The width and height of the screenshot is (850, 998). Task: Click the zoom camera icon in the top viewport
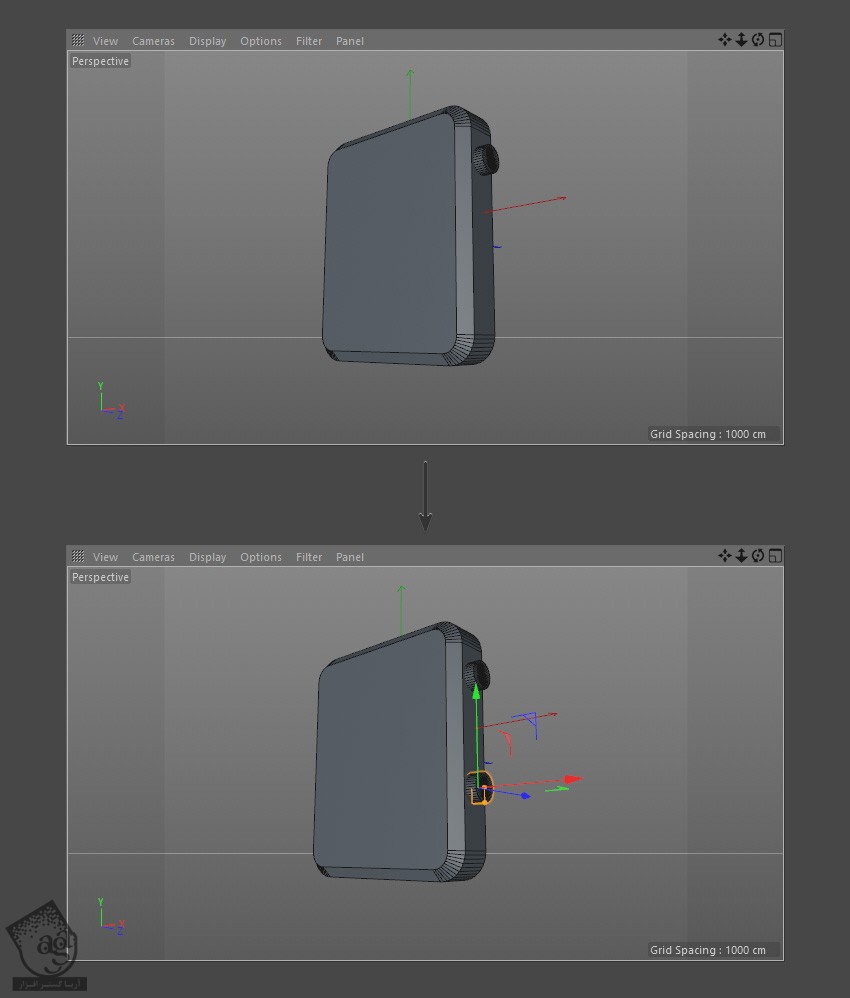click(741, 40)
